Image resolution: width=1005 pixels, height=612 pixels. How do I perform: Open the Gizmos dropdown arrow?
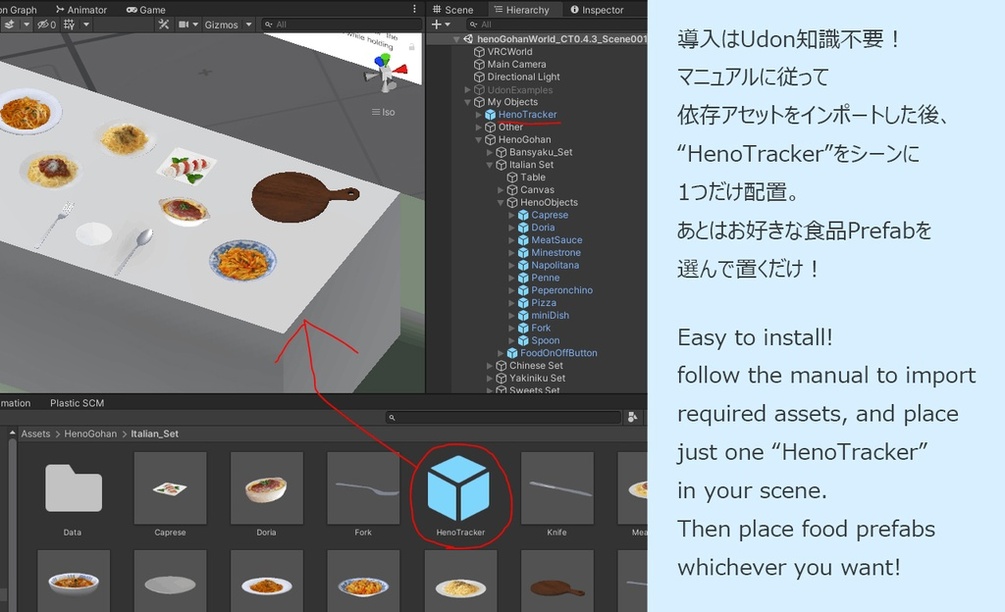[x=249, y=24]
